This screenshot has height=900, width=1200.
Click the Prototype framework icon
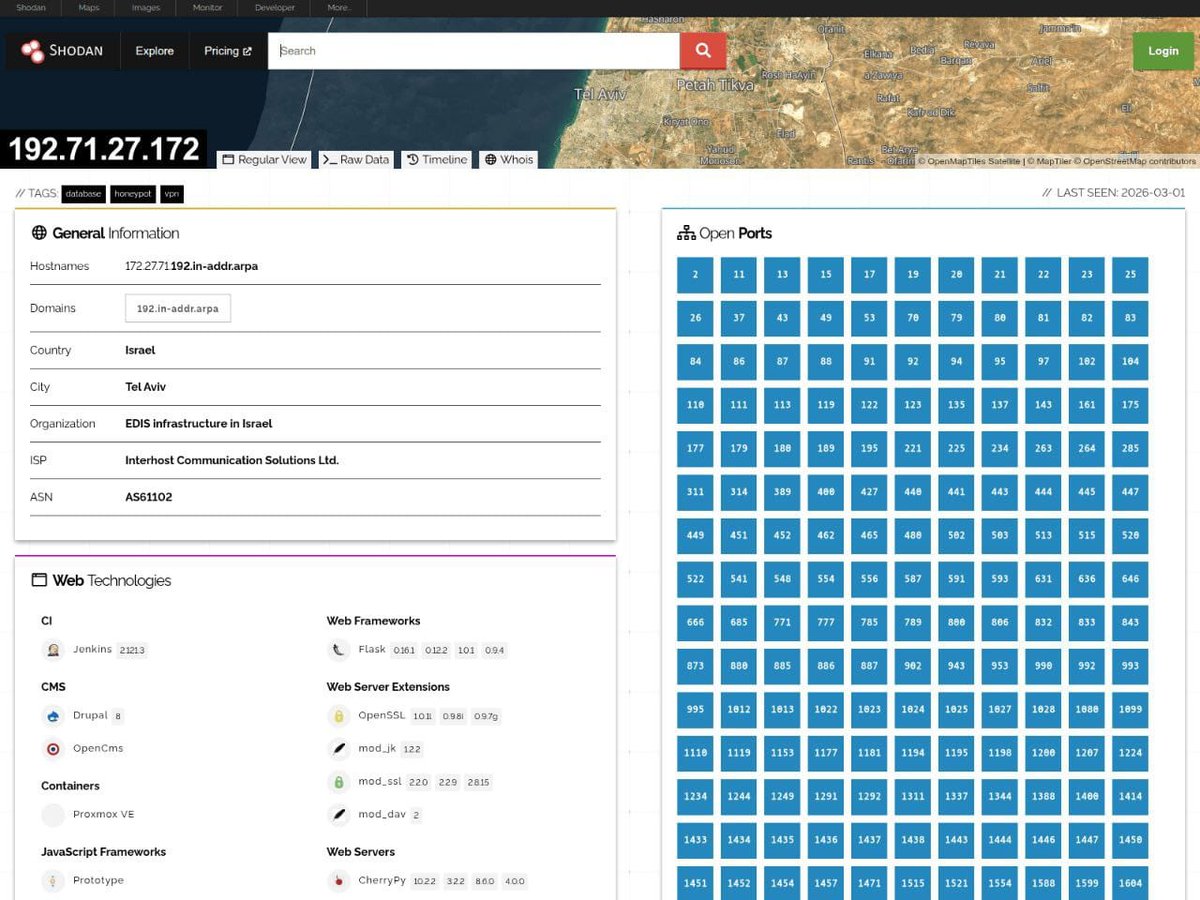click(x=53, y=880)
